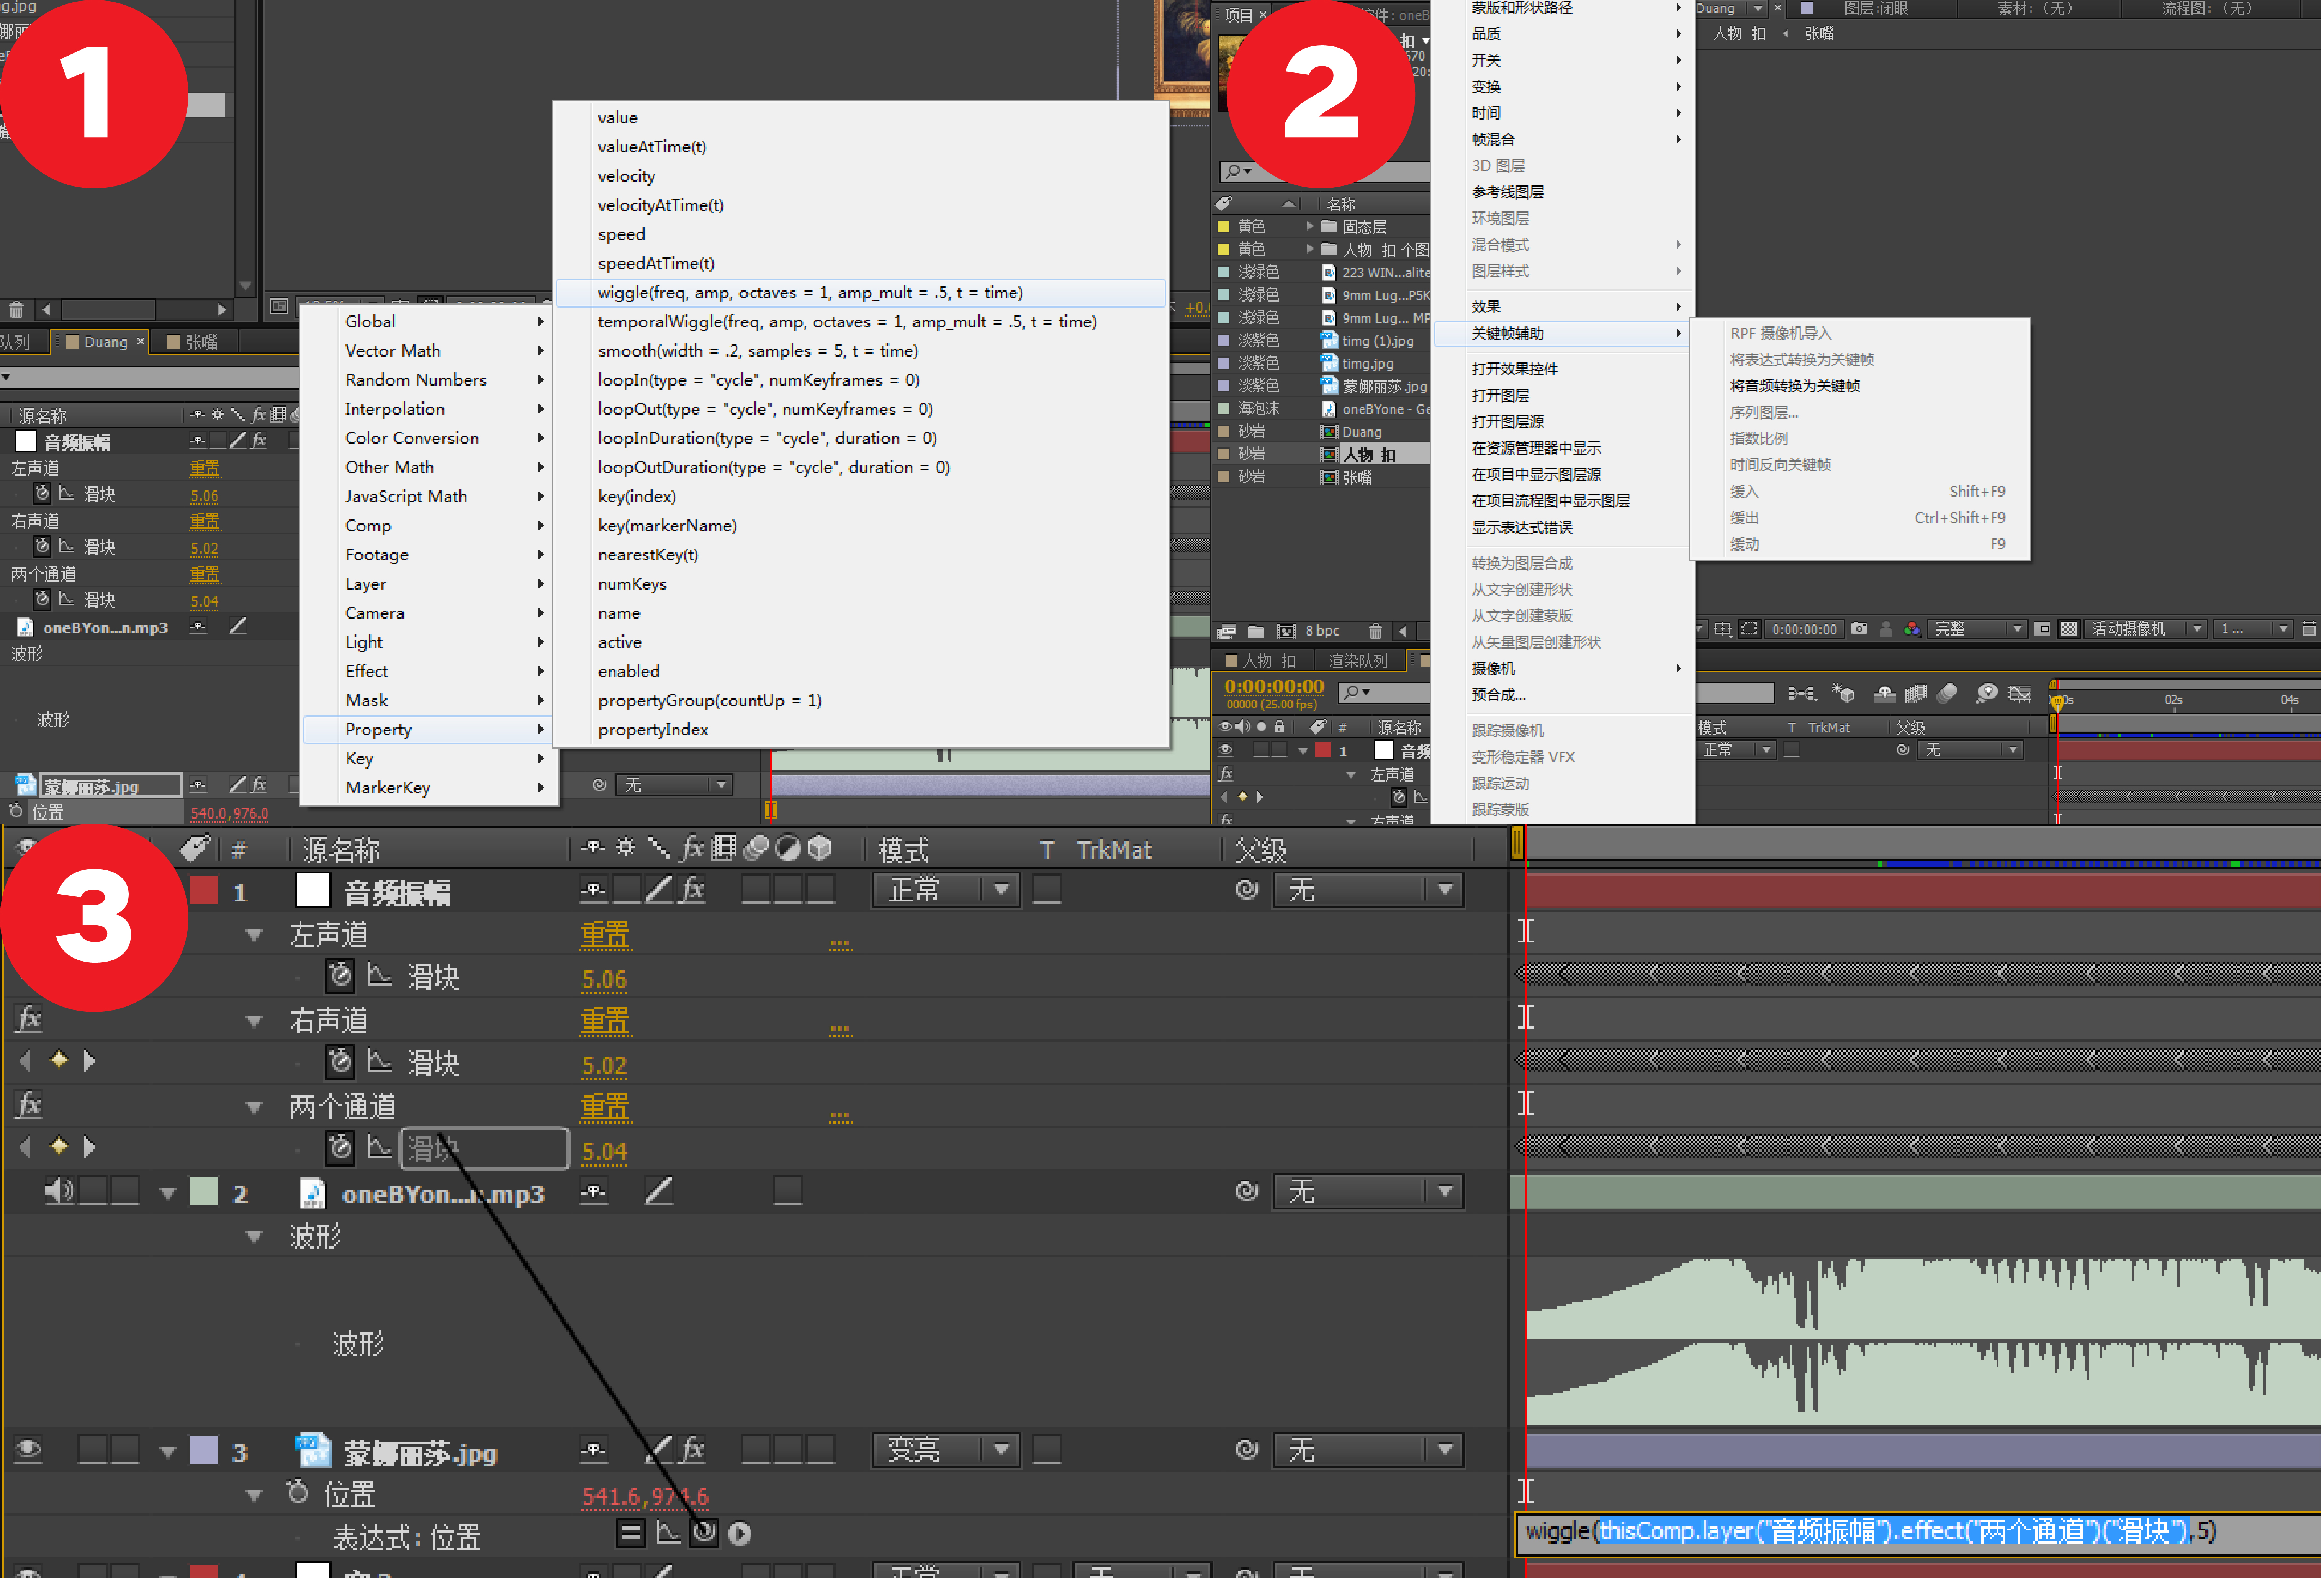Click 重置 link for 左声道 in bottom timeline
The height and width of the screenshot is (1578, 2324).
(x=605, y=935)
